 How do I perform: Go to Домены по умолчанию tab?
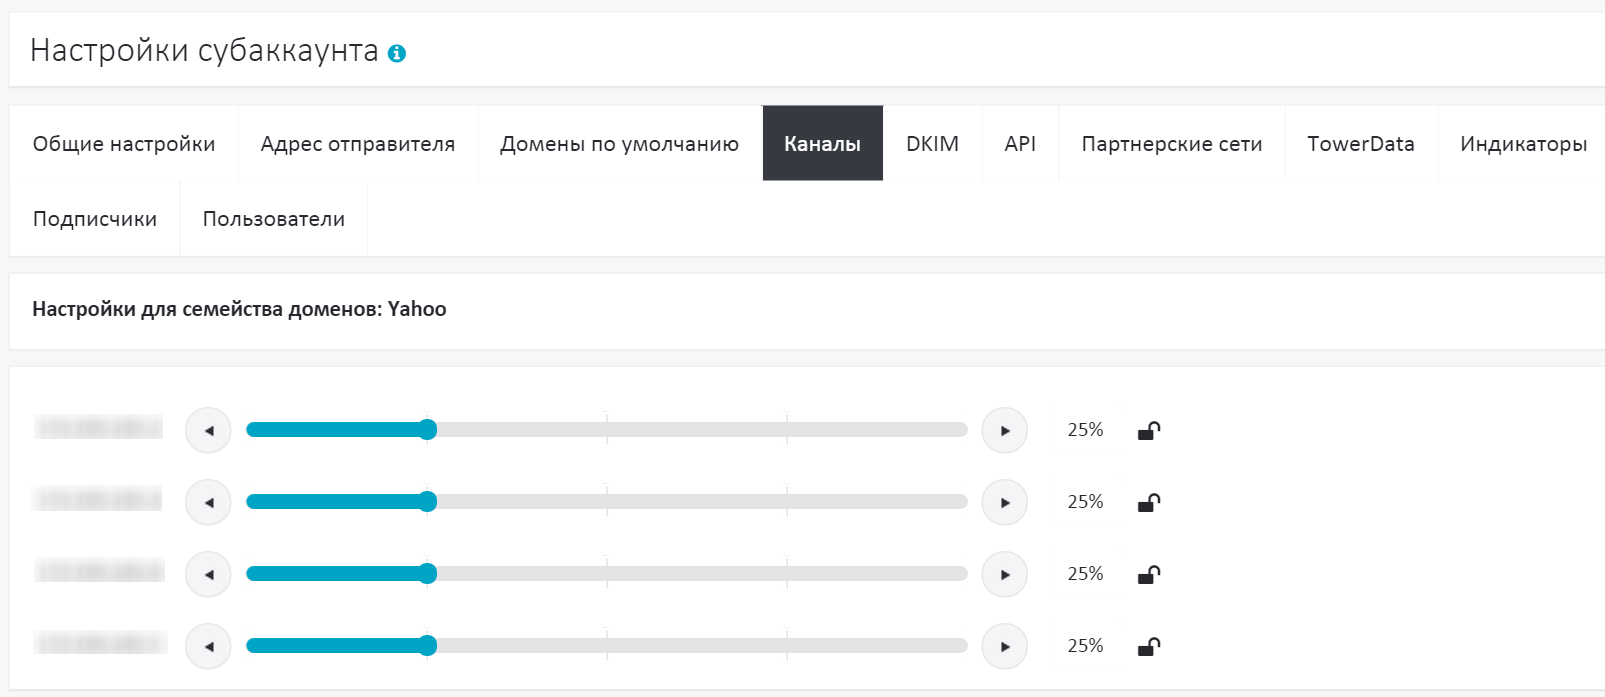(619, 144)
